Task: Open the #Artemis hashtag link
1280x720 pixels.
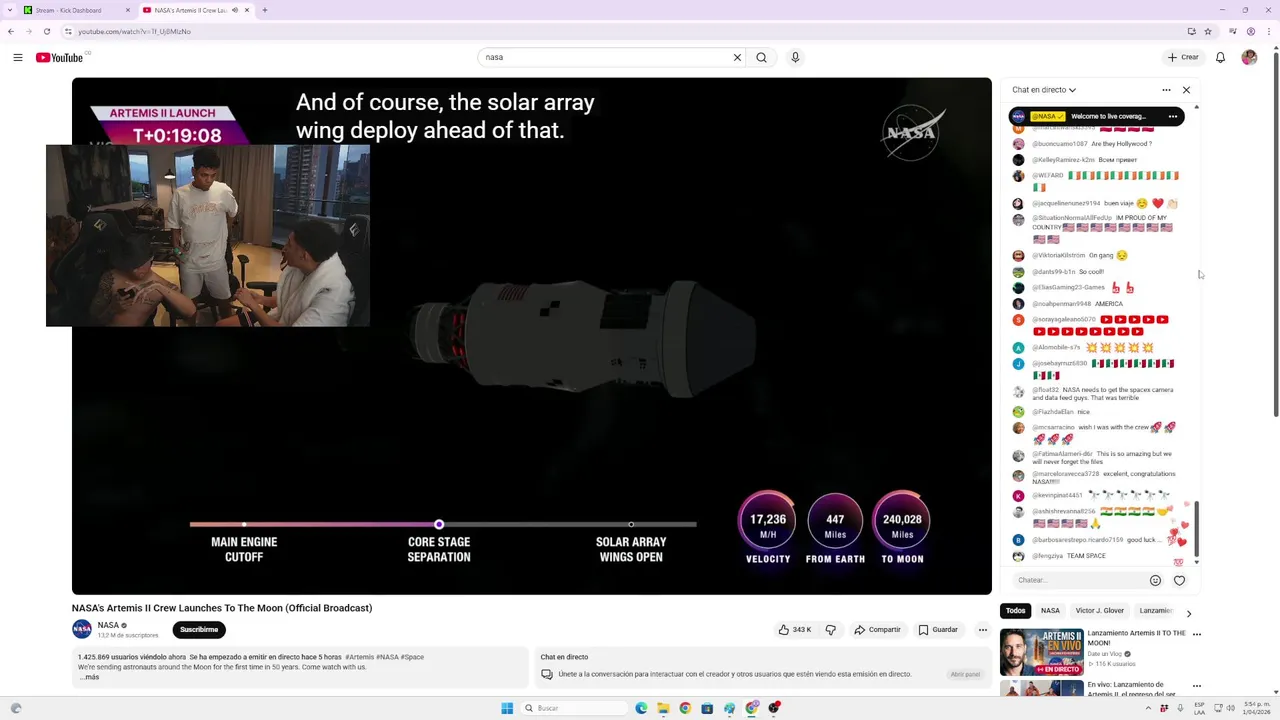Action: tap(359, 657)
